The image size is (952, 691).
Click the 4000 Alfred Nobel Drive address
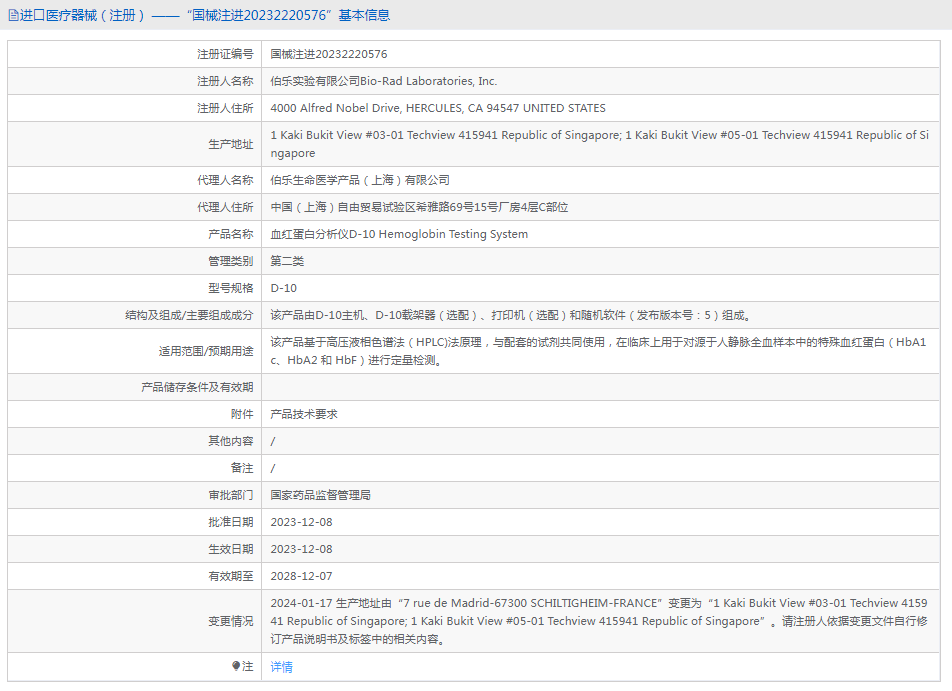point(438,108)
